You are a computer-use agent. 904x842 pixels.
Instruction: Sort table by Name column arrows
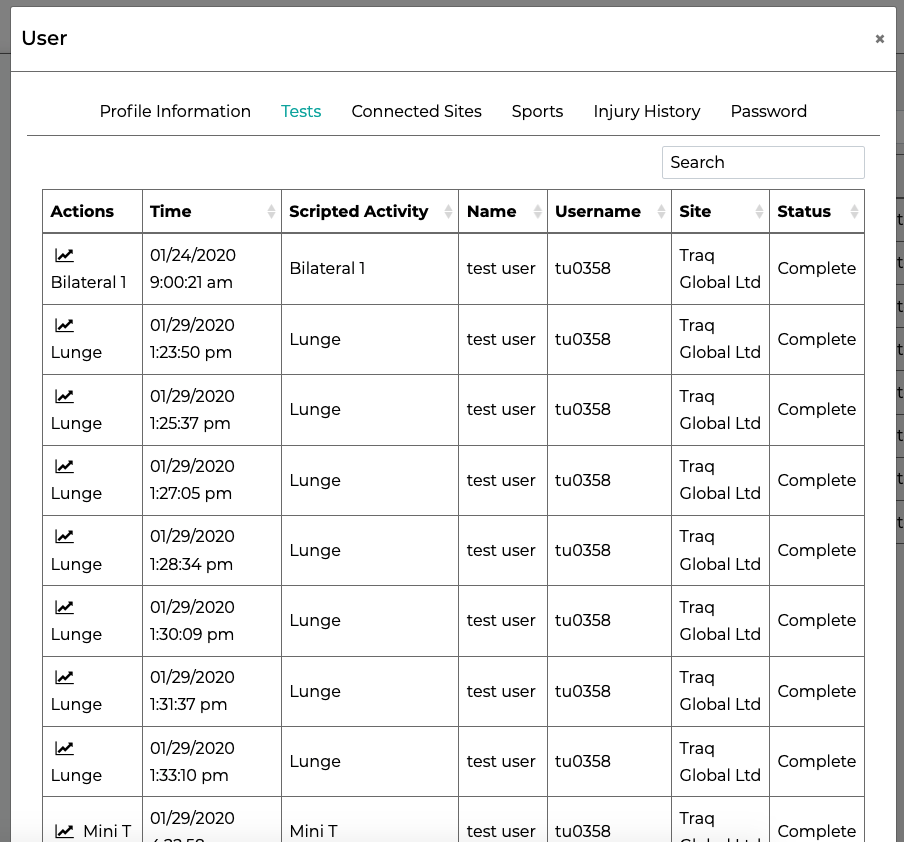[x=537, y=212]
